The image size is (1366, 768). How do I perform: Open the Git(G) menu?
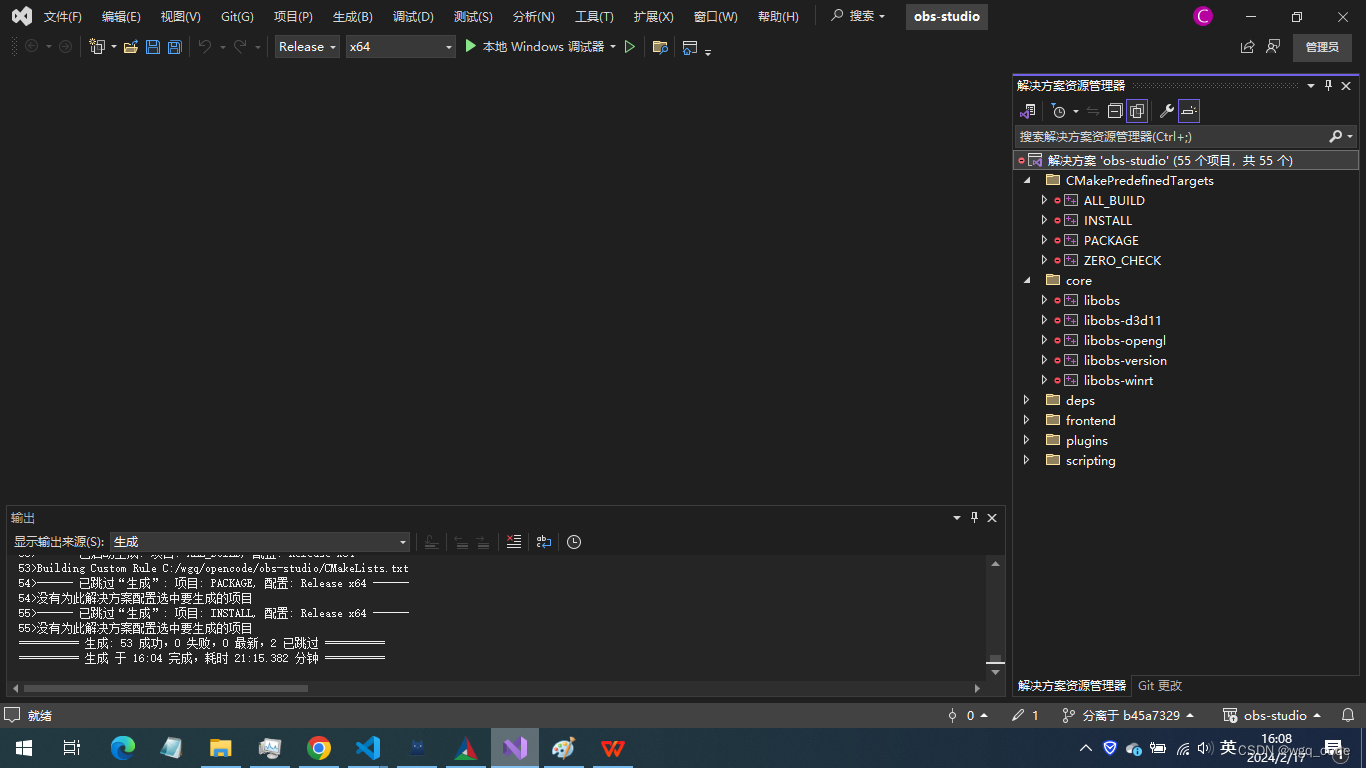(237, 17)
